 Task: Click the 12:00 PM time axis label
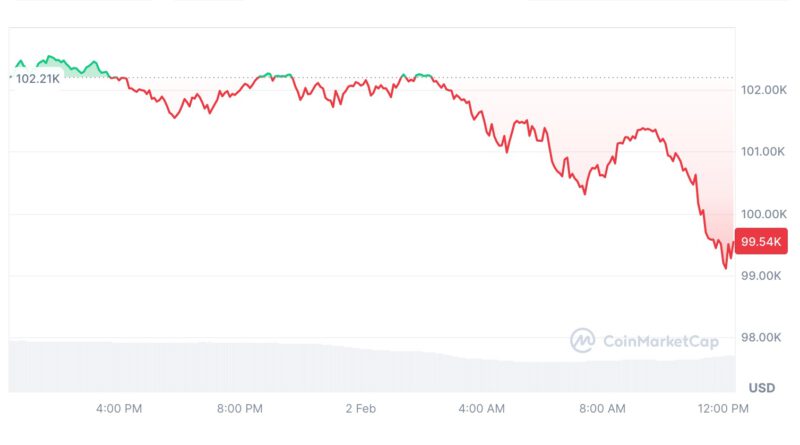point(724,408)
